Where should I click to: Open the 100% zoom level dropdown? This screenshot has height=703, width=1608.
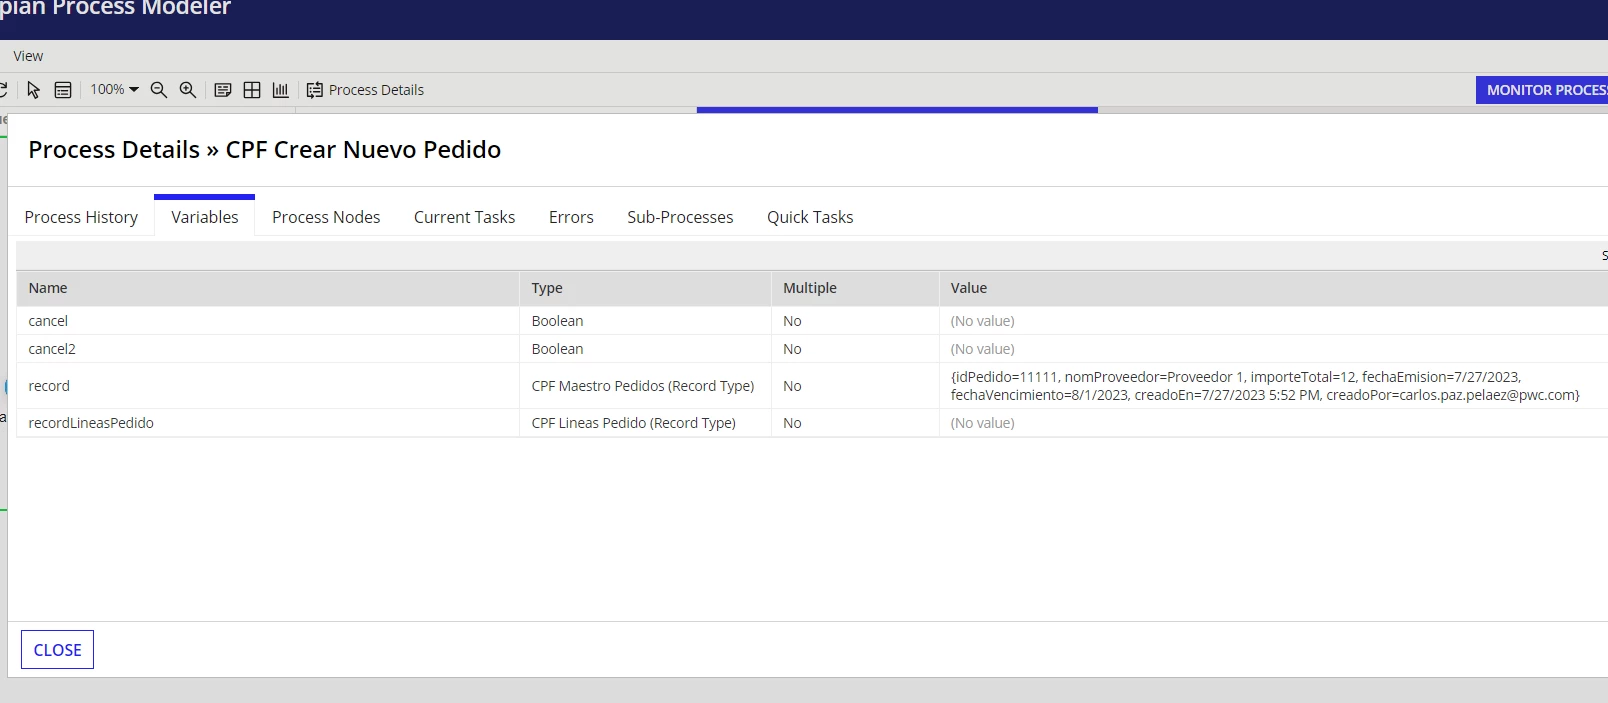tap(114, 89)
